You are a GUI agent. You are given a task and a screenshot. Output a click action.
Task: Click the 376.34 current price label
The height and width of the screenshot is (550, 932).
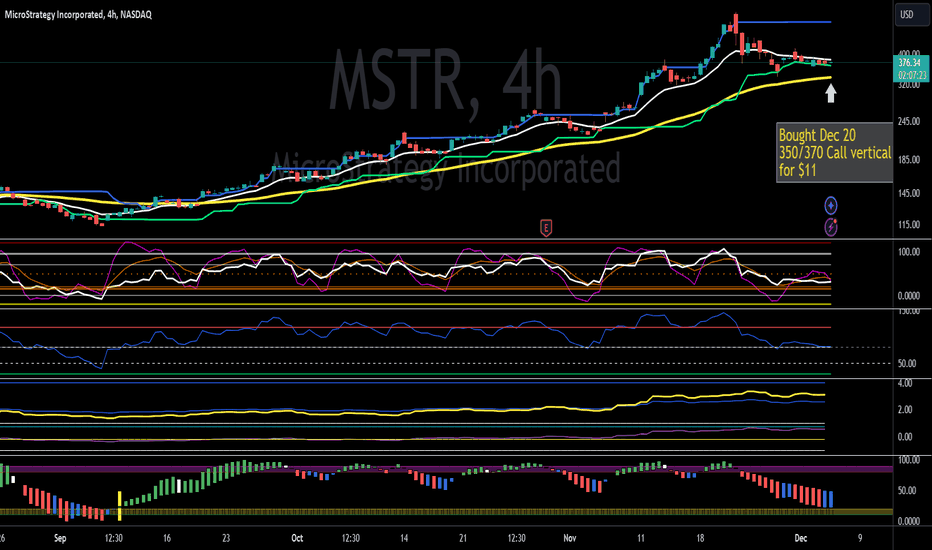pos(909,62)
